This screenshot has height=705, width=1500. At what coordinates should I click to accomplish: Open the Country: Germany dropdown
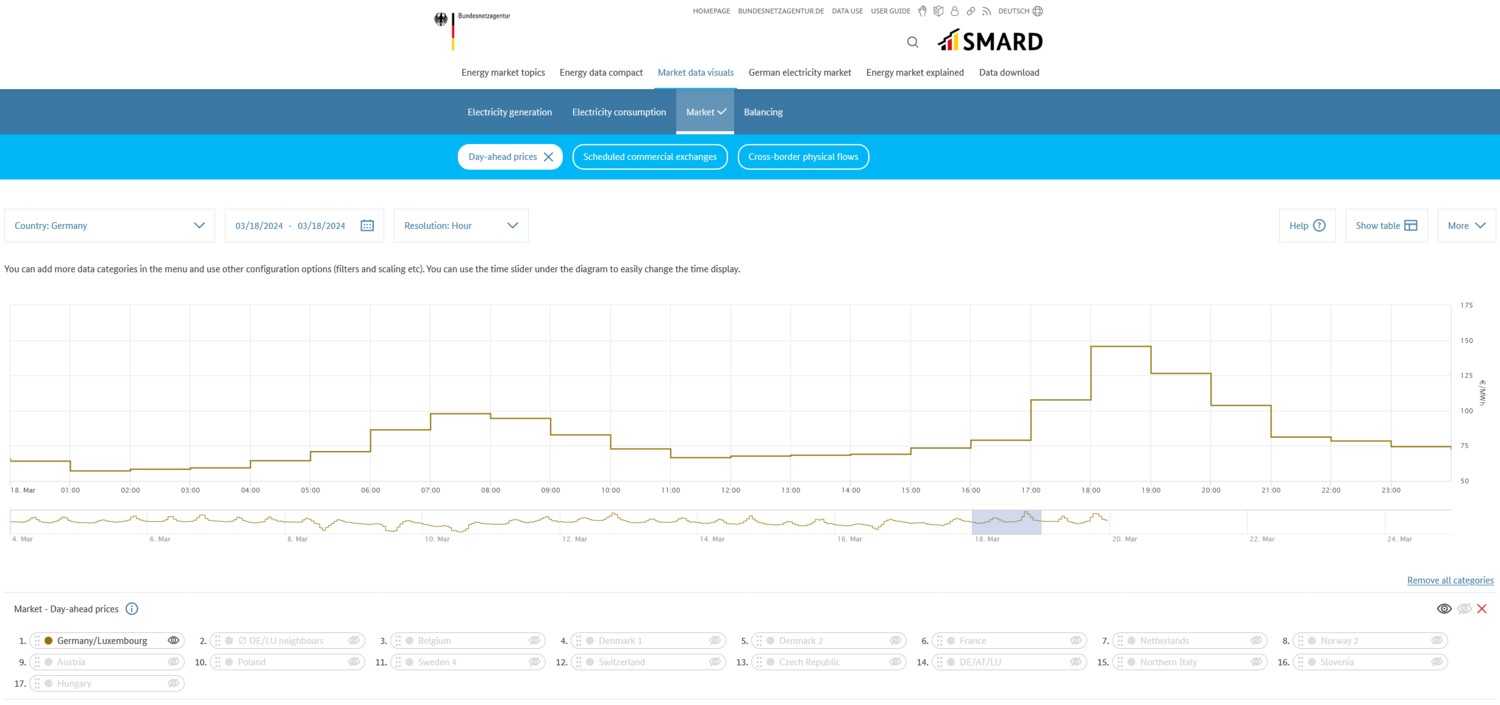tap(110, 226)
